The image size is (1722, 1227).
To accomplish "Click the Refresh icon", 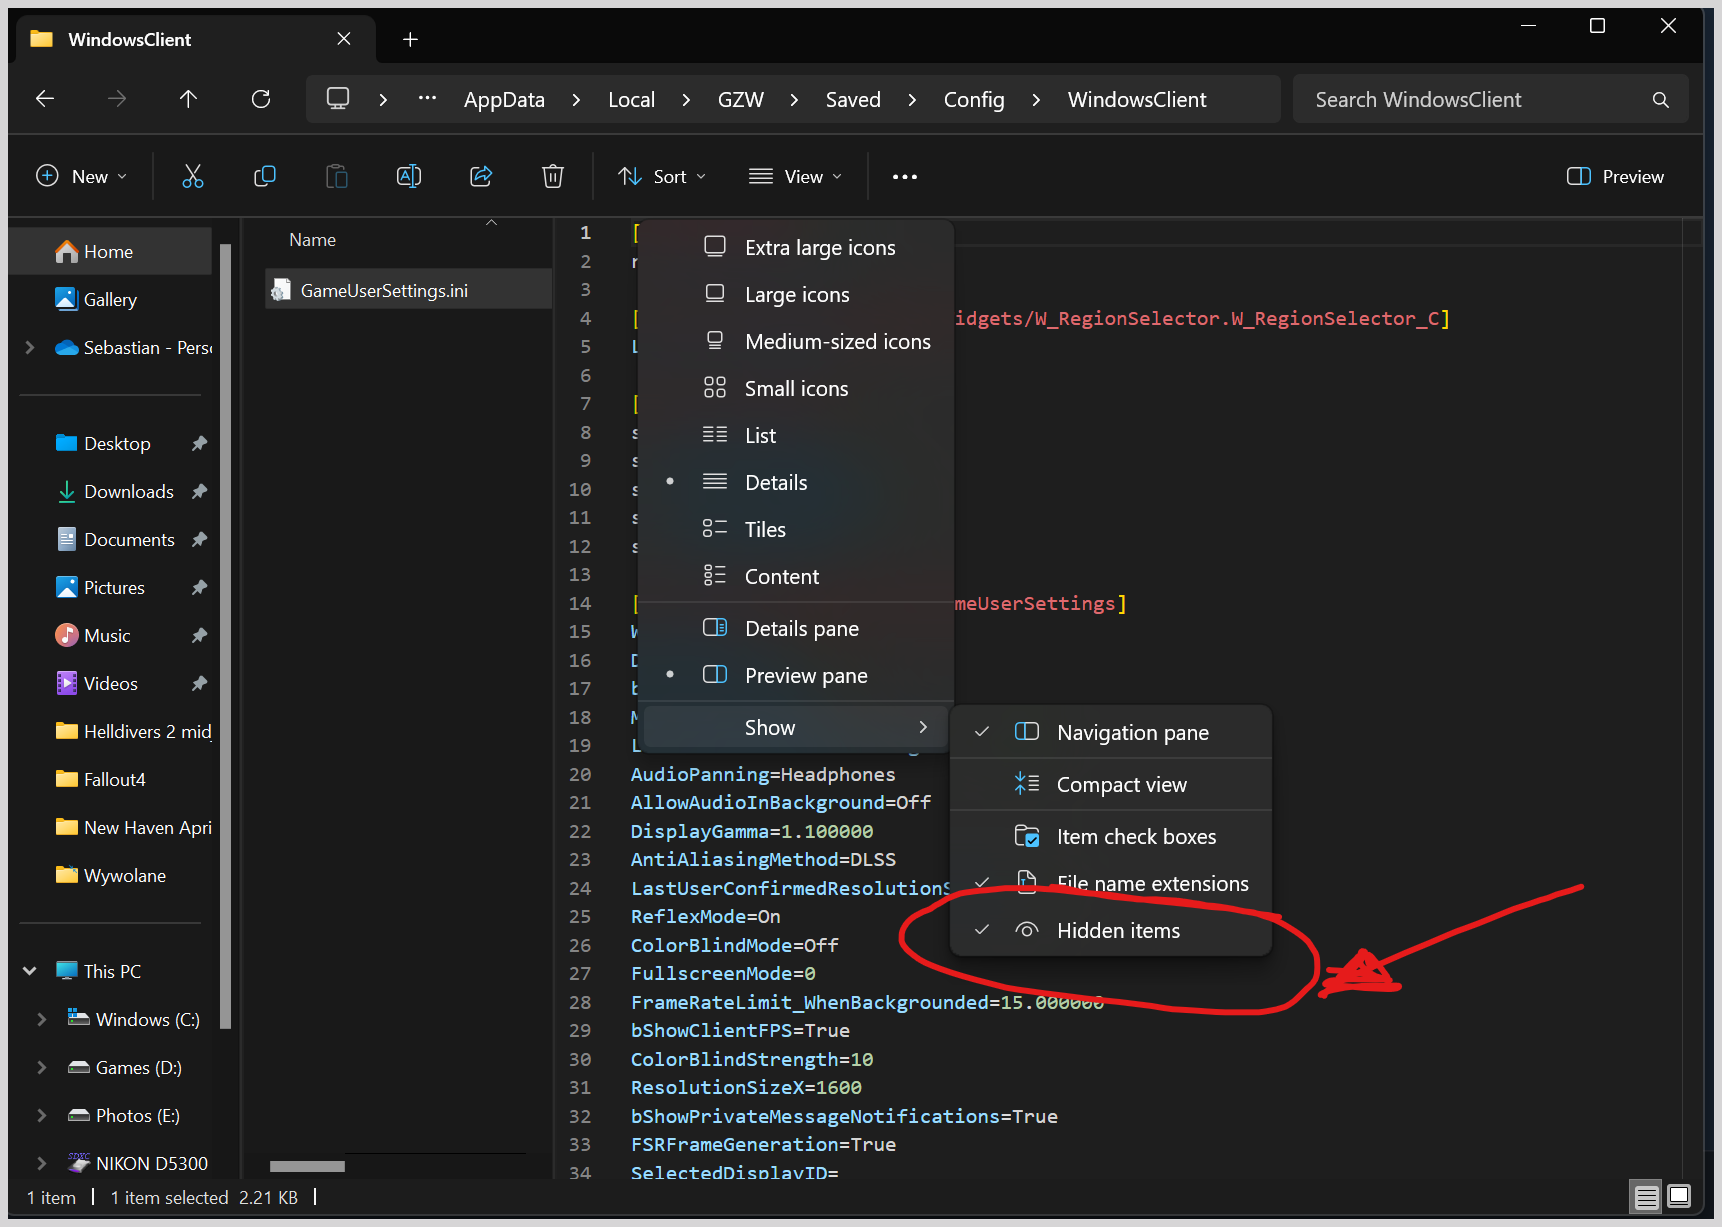I will [x=261, y=99].
